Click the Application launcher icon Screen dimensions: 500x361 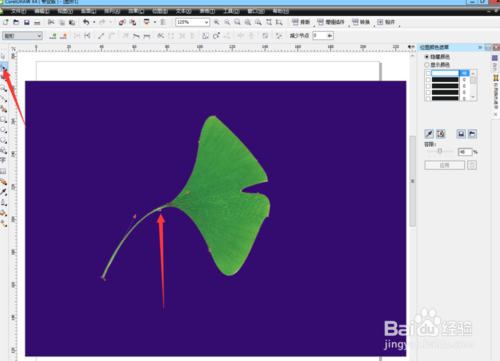pos(146,22)
